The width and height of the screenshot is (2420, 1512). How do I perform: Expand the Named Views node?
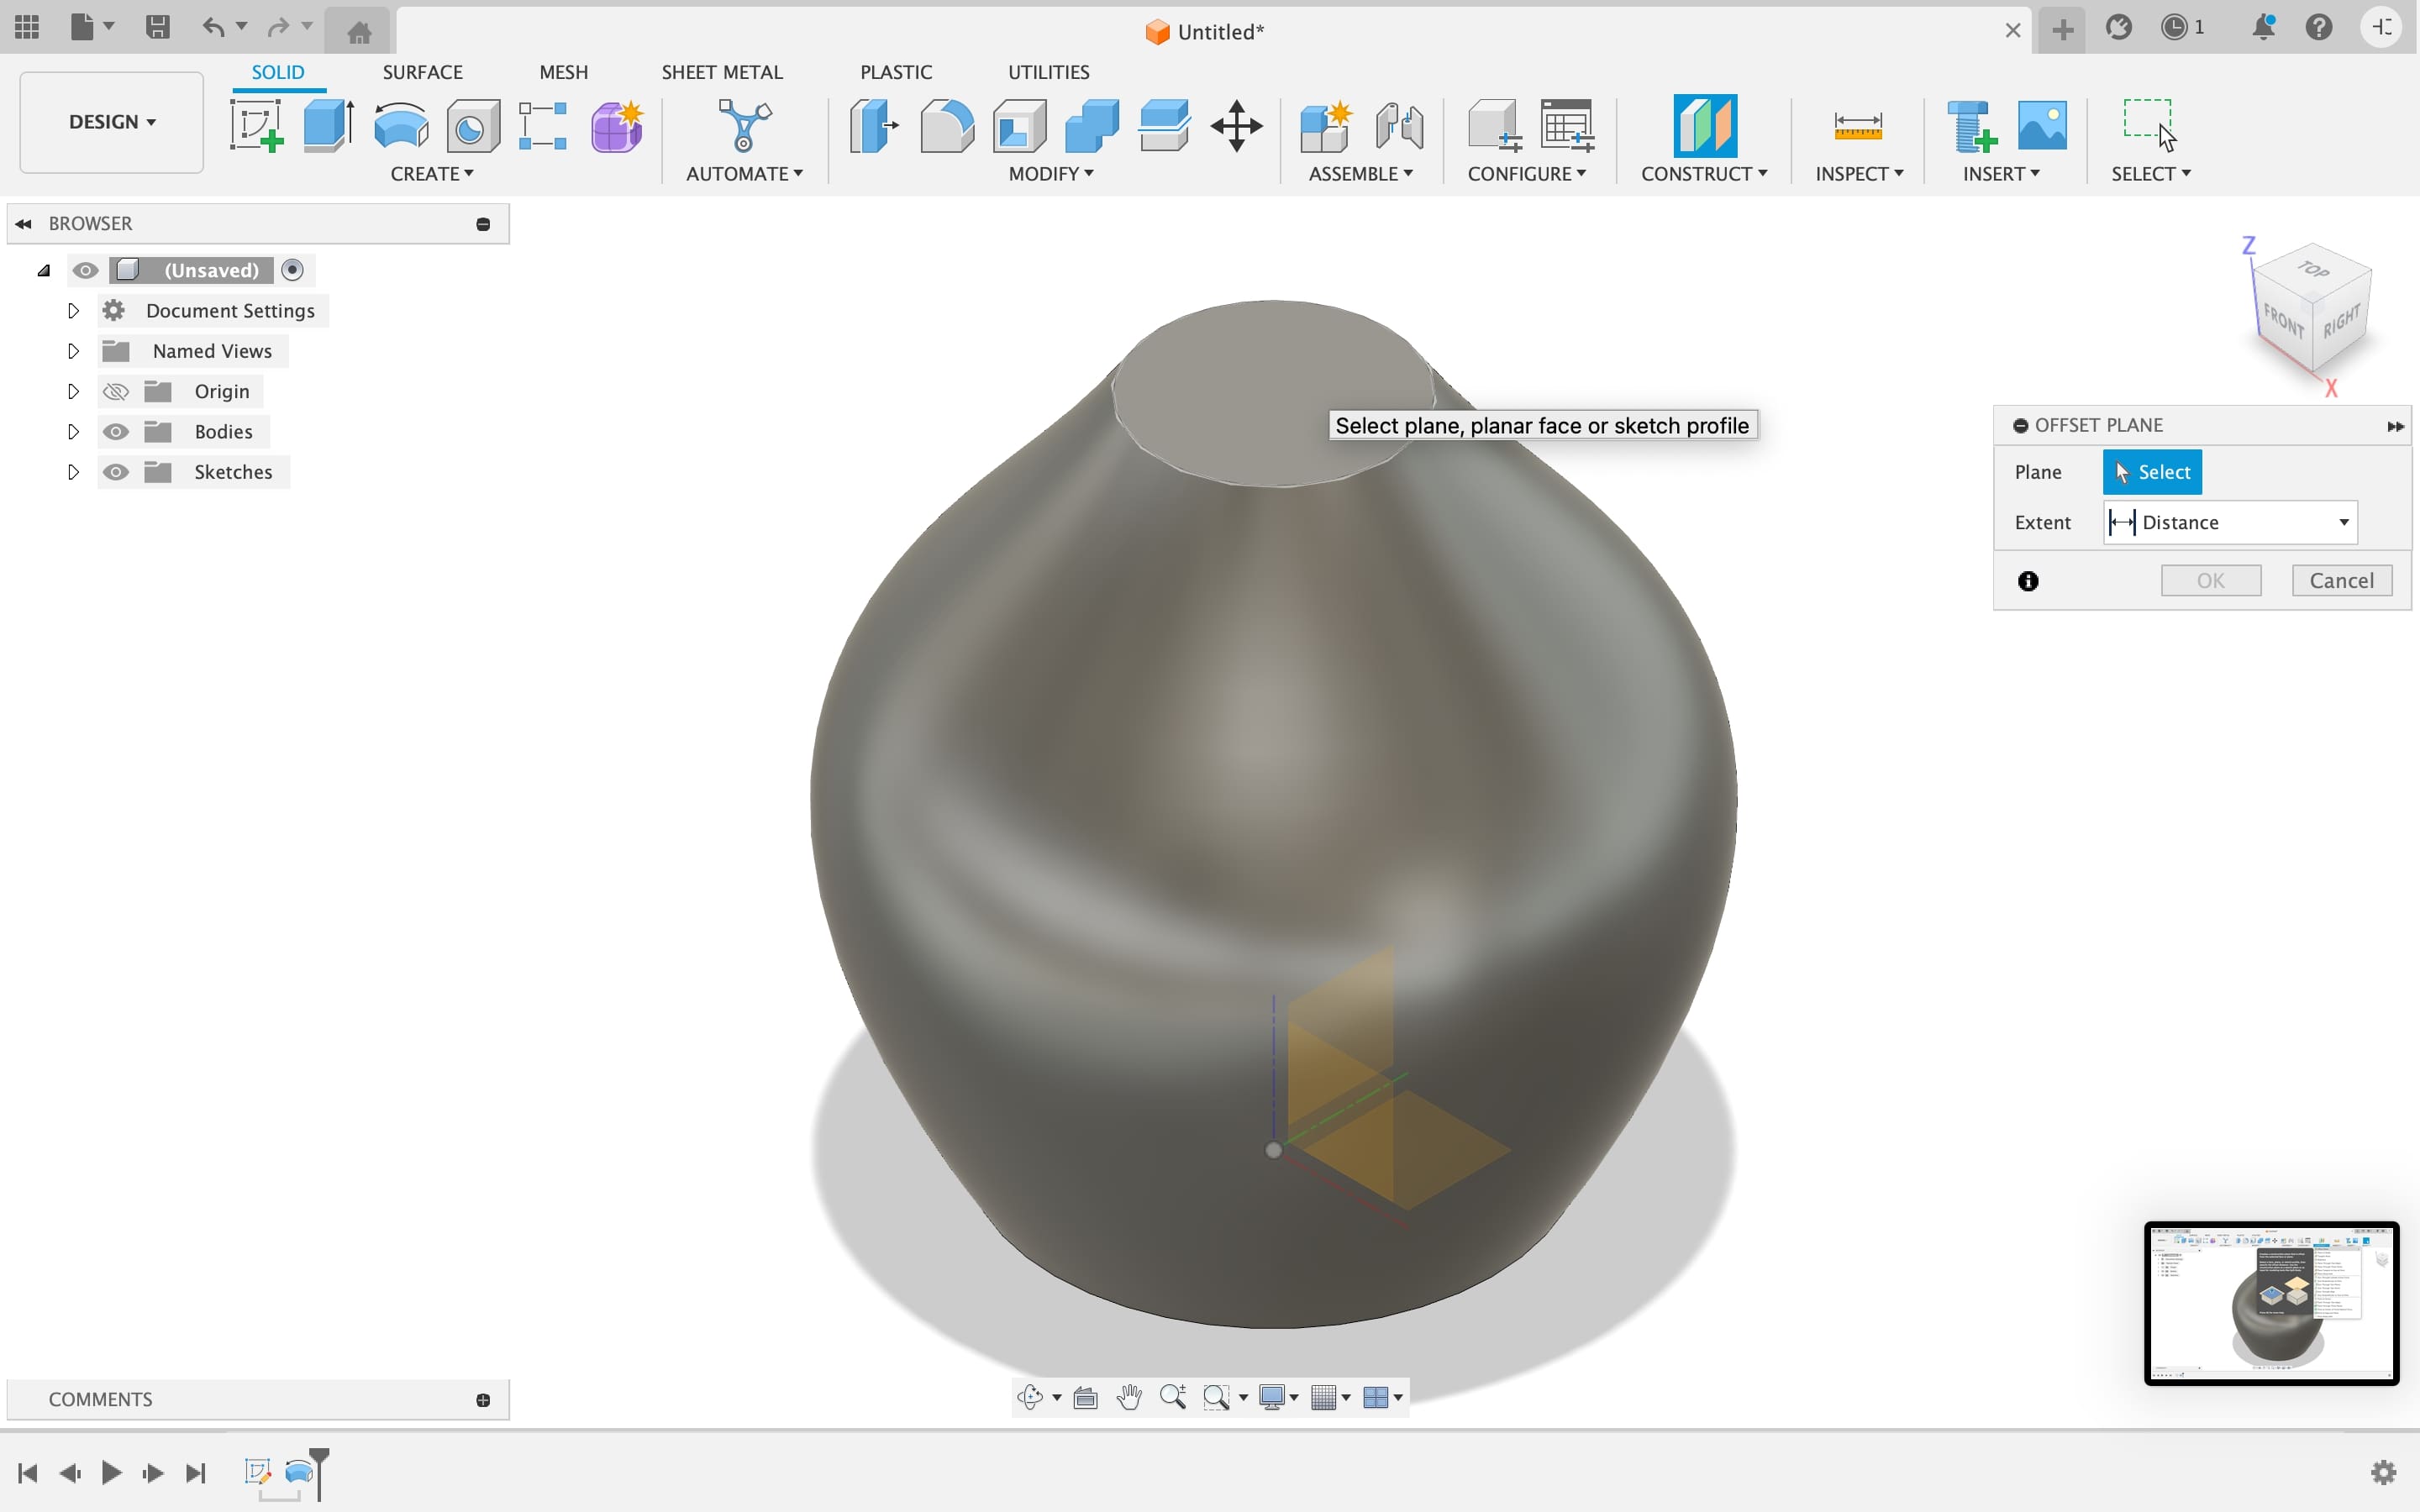point(73,351)
